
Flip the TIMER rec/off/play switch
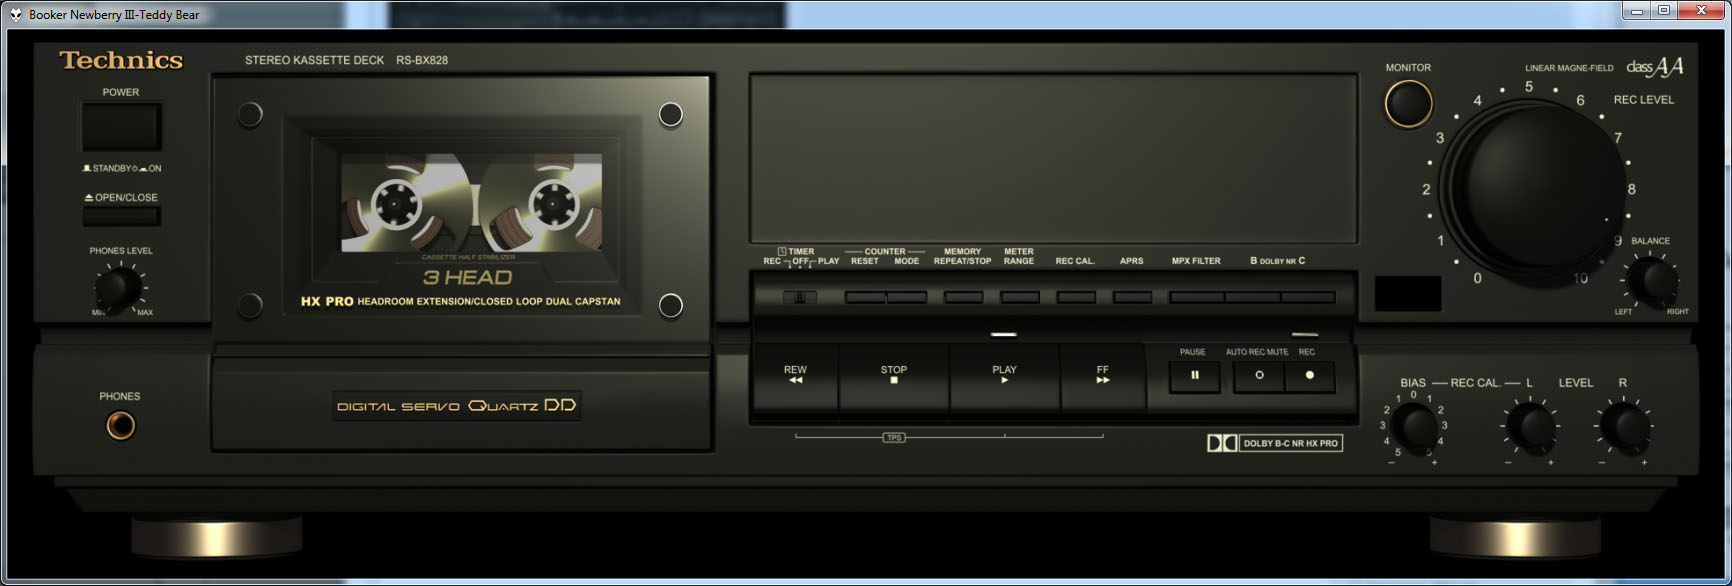click(799, 297)
